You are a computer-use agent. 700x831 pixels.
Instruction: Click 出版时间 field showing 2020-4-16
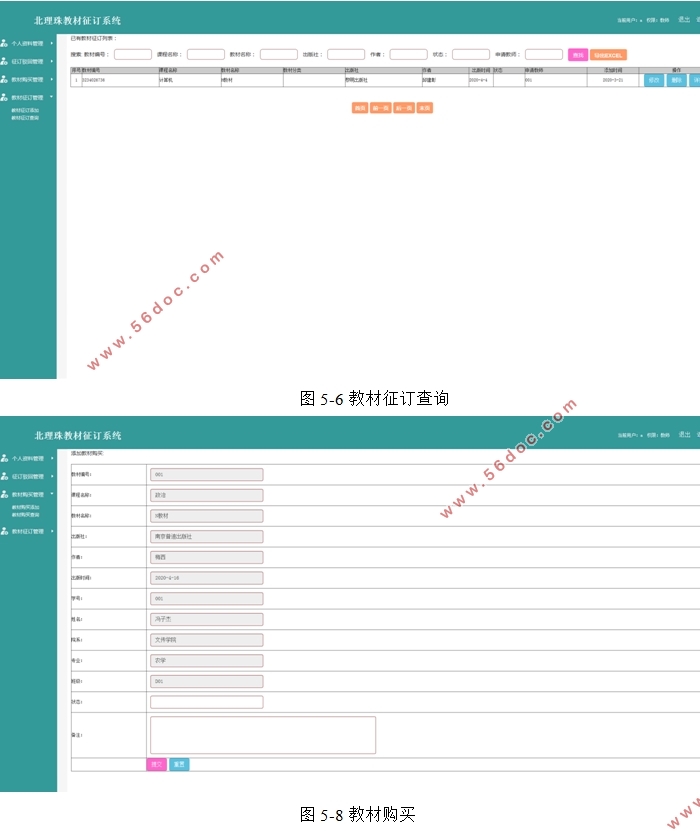pyautogui.click(x=207, y=578)
